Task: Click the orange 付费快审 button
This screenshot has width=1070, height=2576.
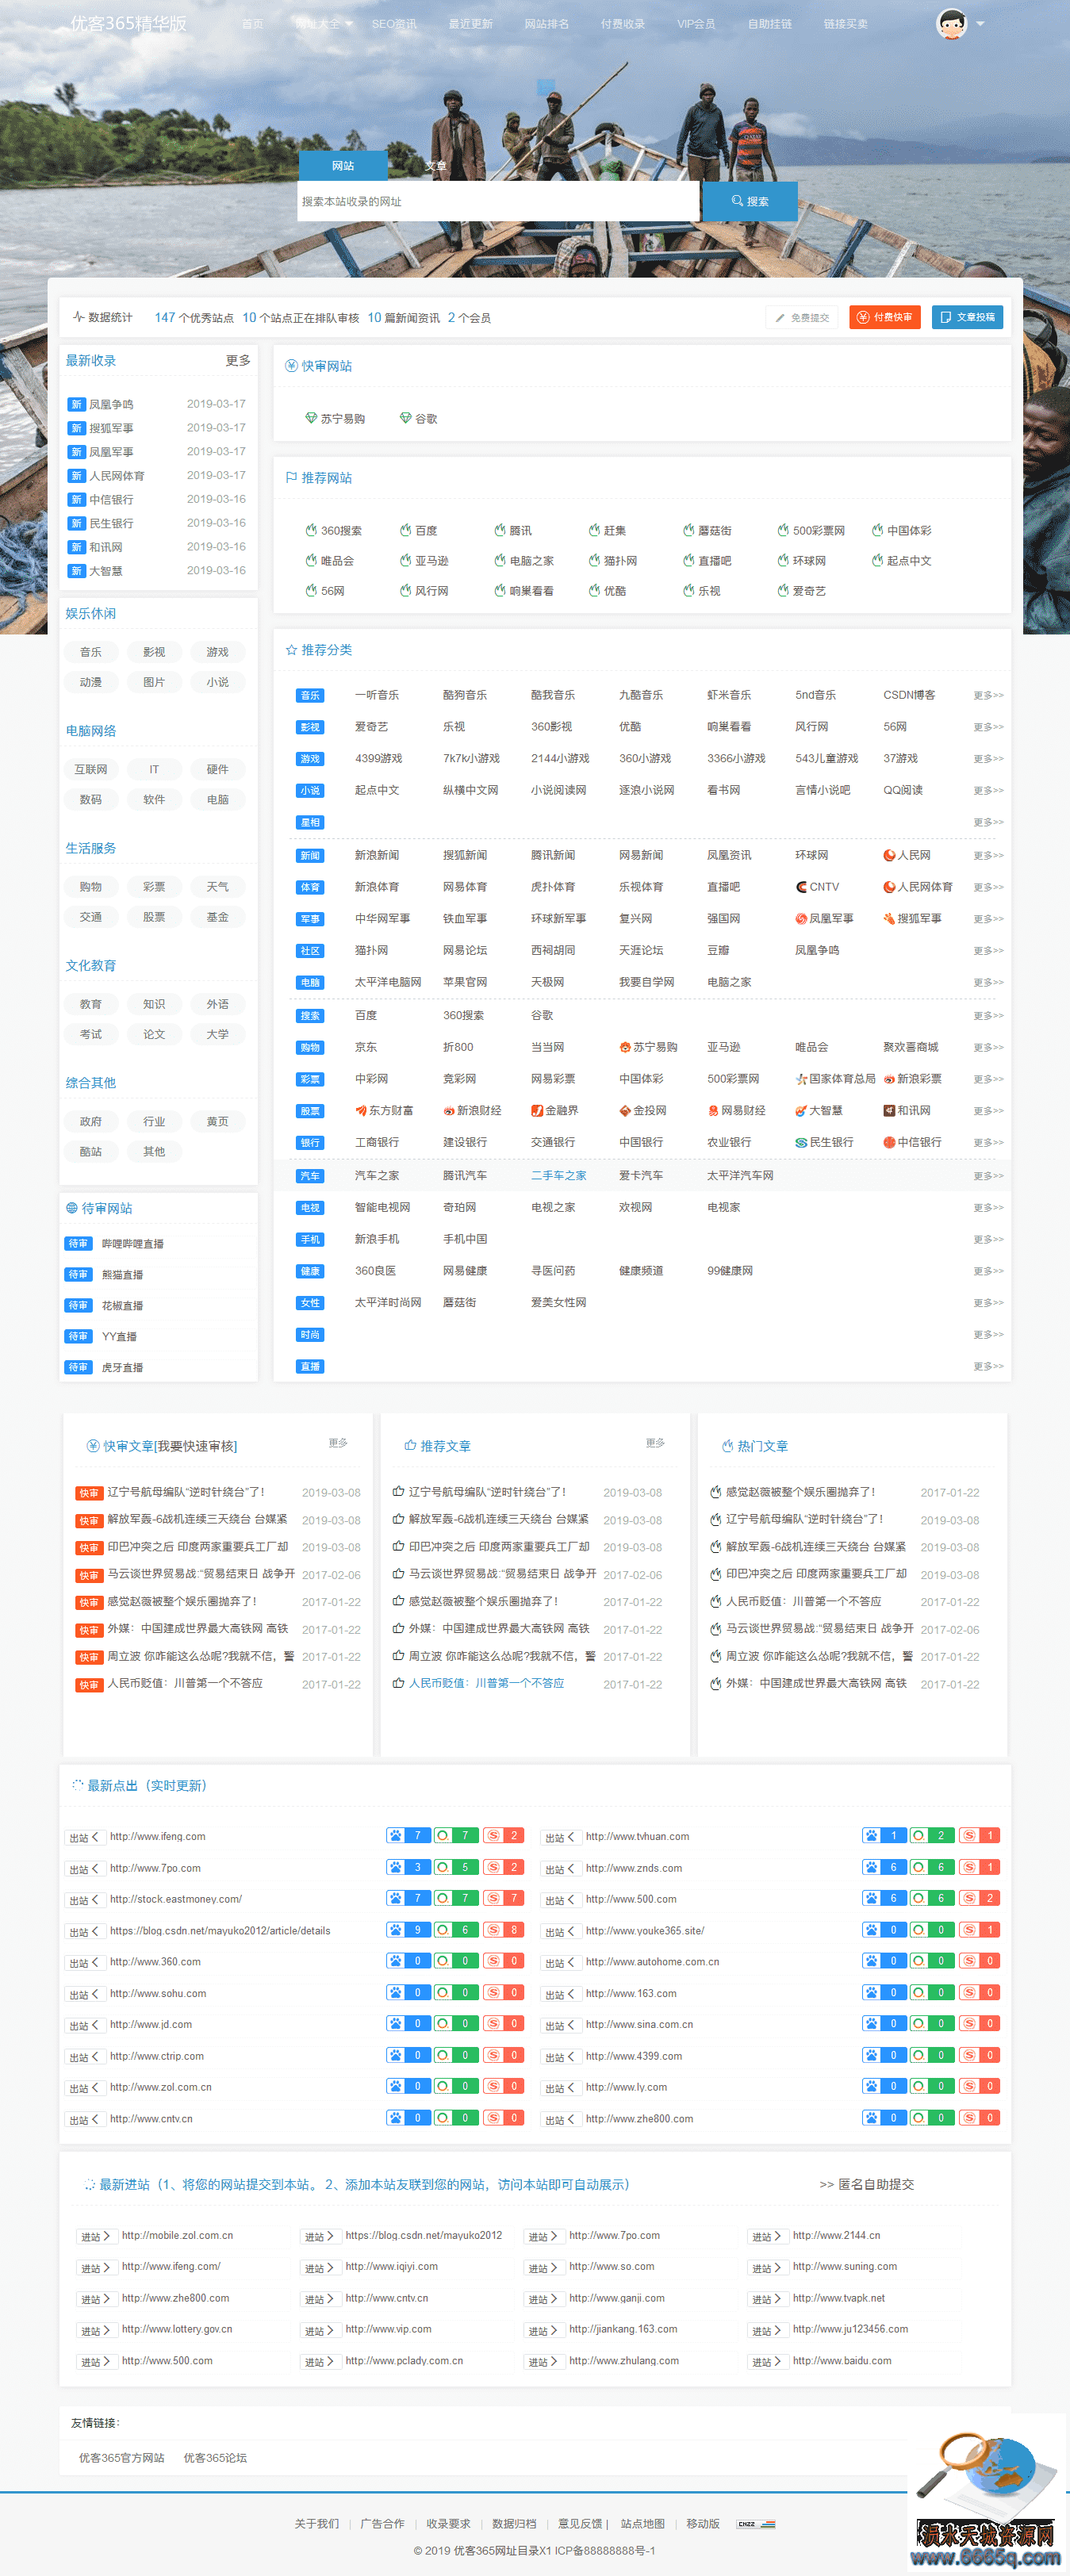Action: pos(885,317)
